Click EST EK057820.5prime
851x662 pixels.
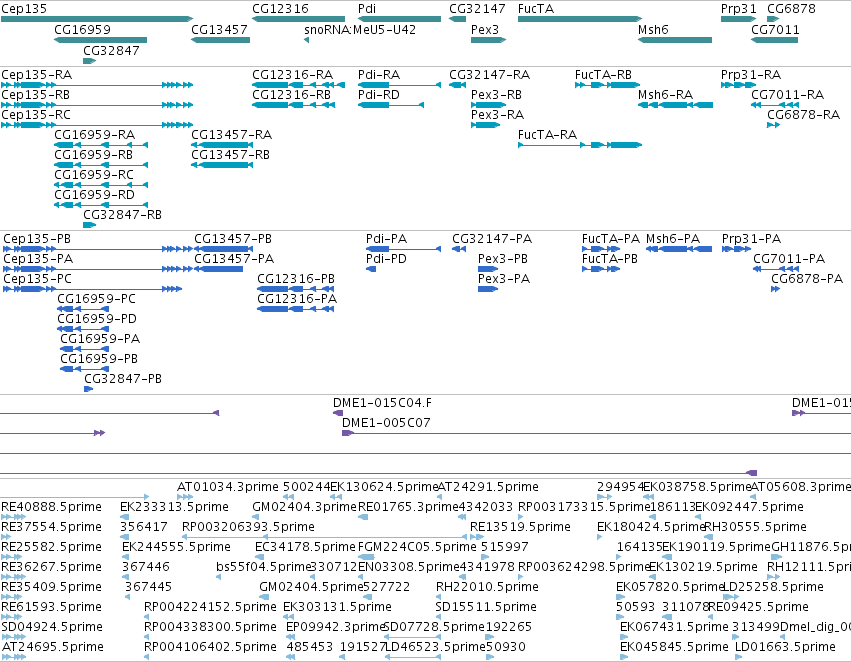671,588
